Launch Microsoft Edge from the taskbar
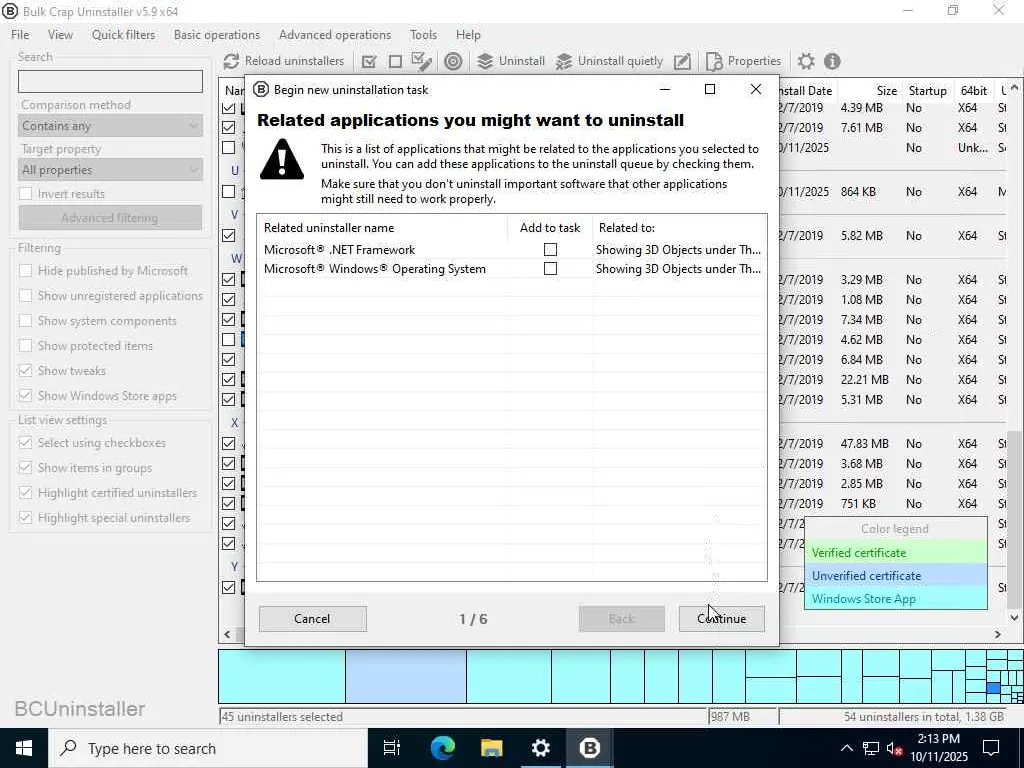Screen dimensions: 1024x768 point(442,748)
